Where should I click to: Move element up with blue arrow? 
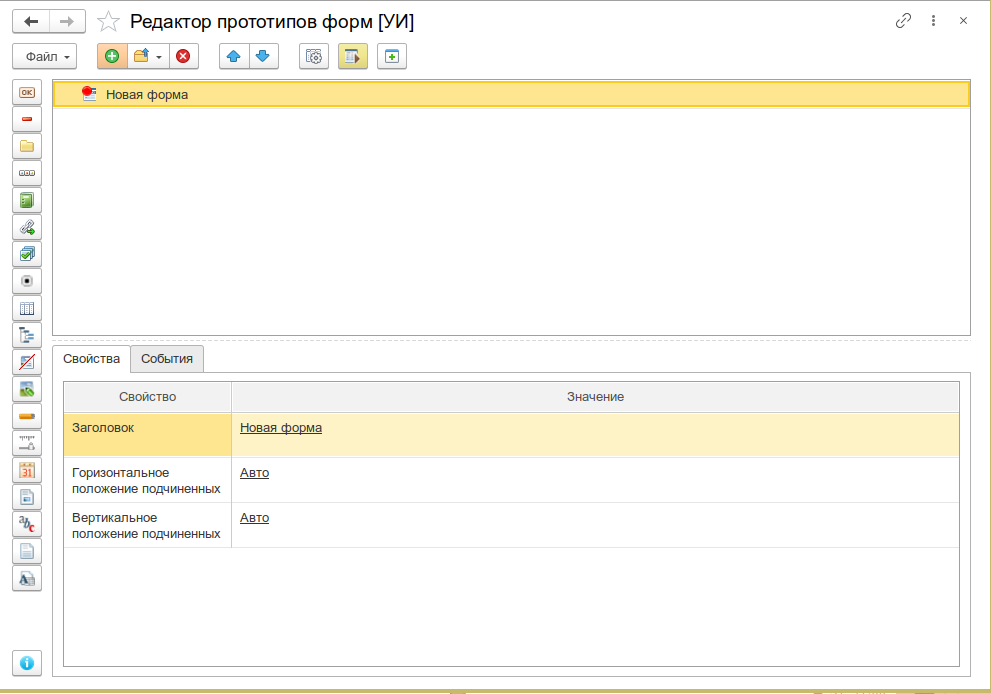tap(234, 56)
